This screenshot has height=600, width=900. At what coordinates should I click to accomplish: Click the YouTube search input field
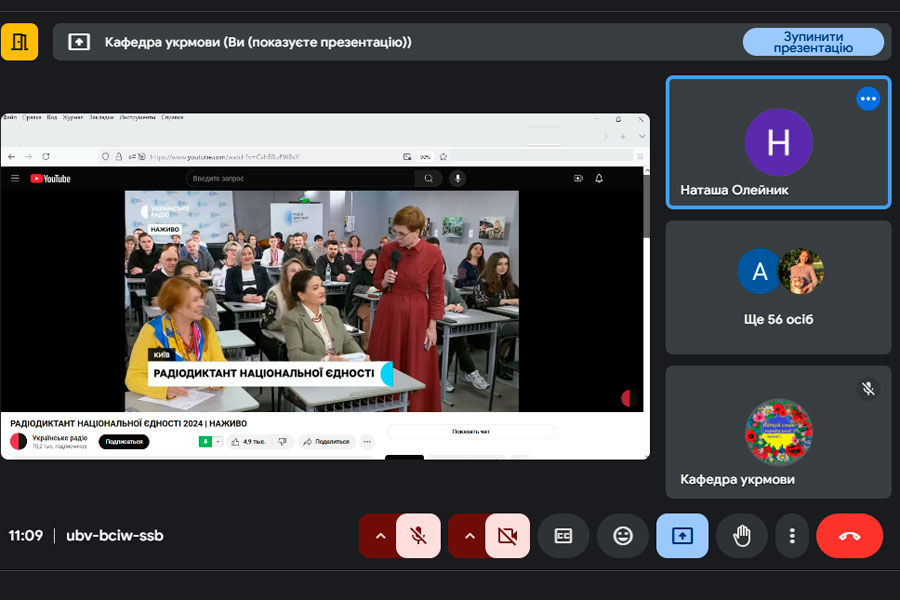300,179
